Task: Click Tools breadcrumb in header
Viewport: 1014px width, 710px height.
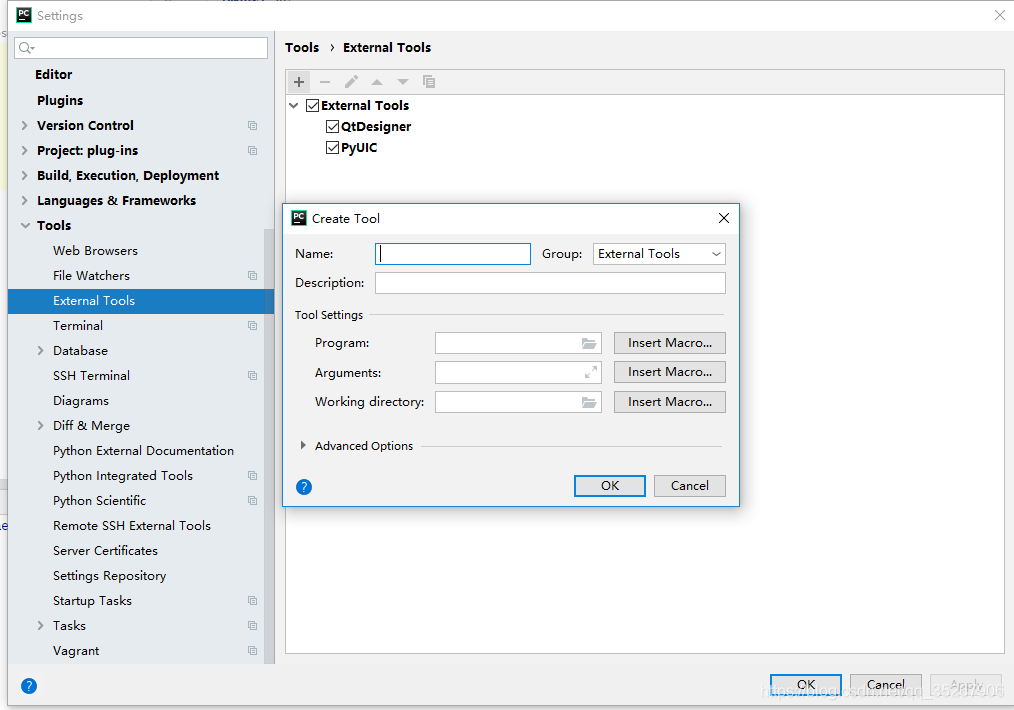Action: click(302, 47)
